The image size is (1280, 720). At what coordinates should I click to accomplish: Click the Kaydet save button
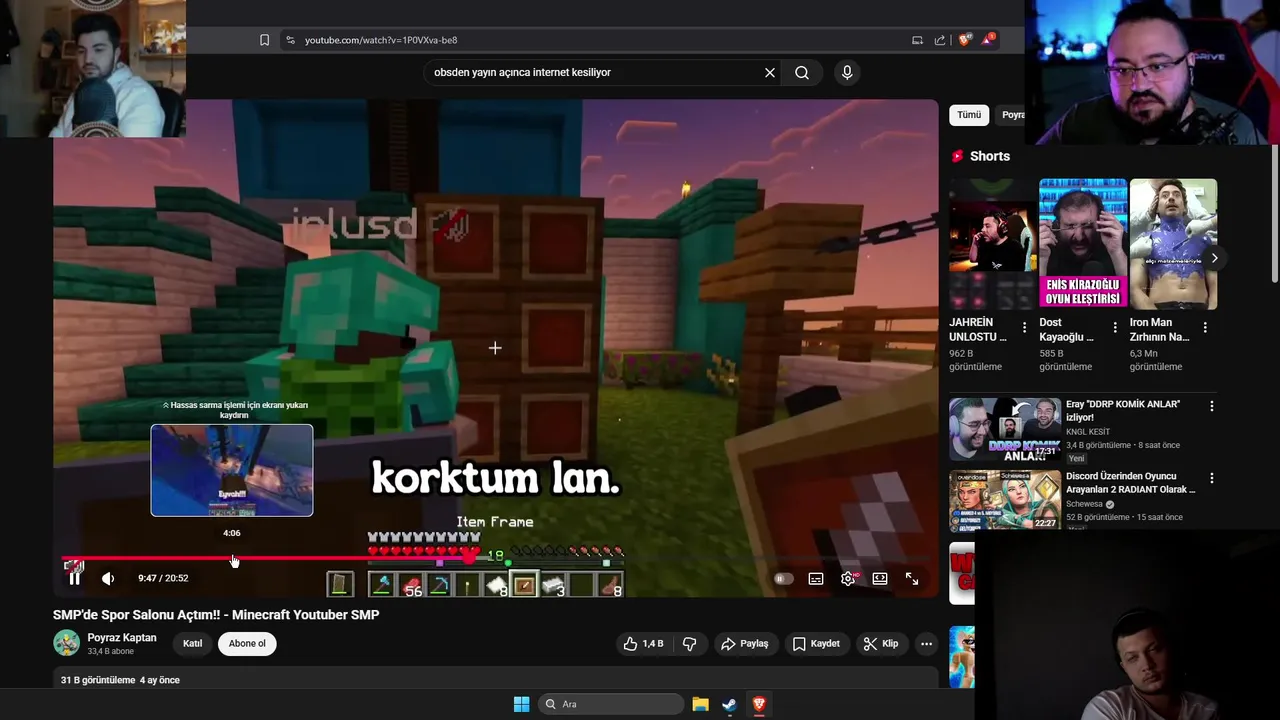816,644
